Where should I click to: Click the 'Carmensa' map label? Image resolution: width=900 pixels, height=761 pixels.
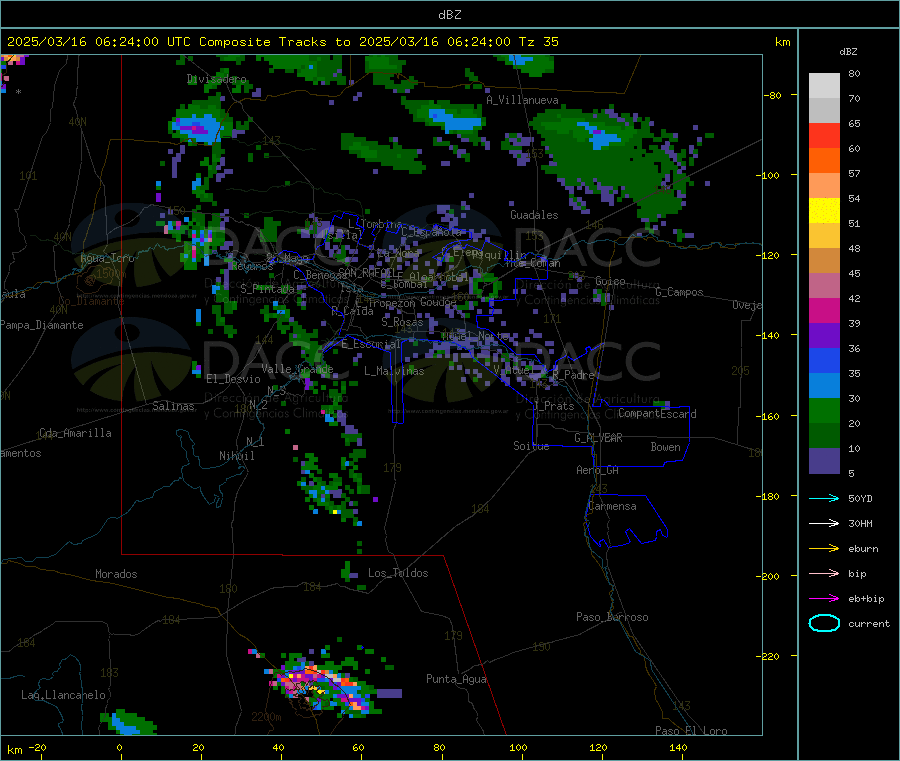click(x=612, y=506)
